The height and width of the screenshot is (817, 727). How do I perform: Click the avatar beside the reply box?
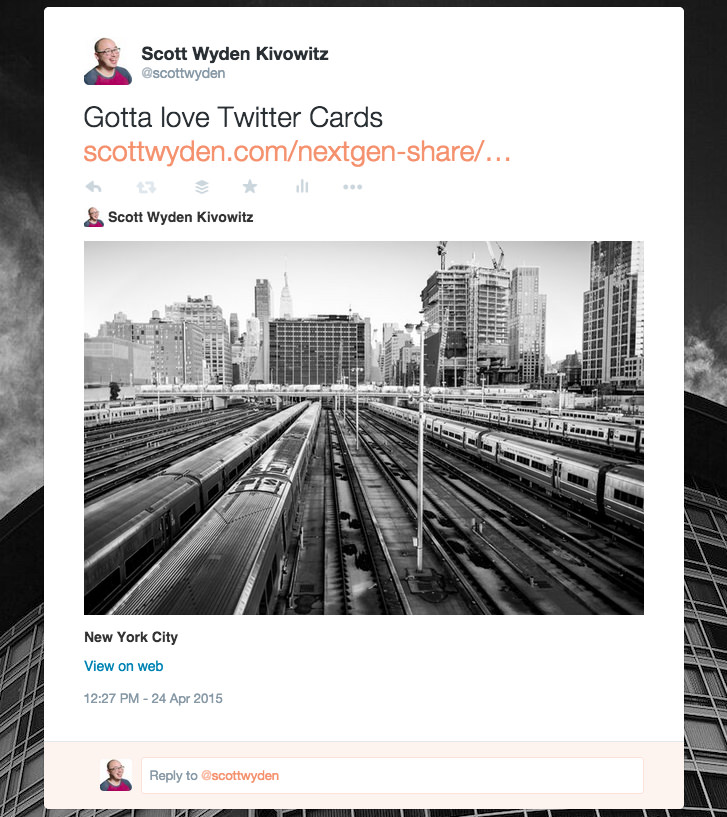pos(116,775)
